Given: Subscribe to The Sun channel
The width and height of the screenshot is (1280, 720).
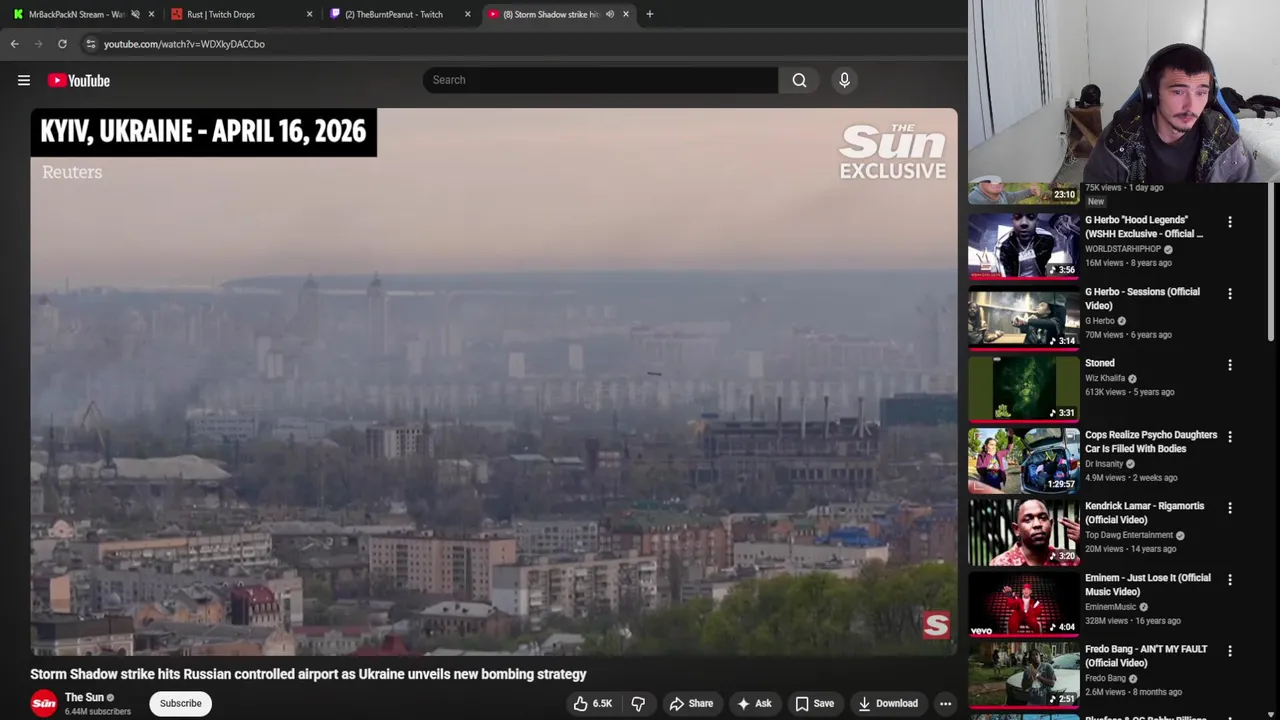Looking at the screenshot, I should (x=181, y=703).
